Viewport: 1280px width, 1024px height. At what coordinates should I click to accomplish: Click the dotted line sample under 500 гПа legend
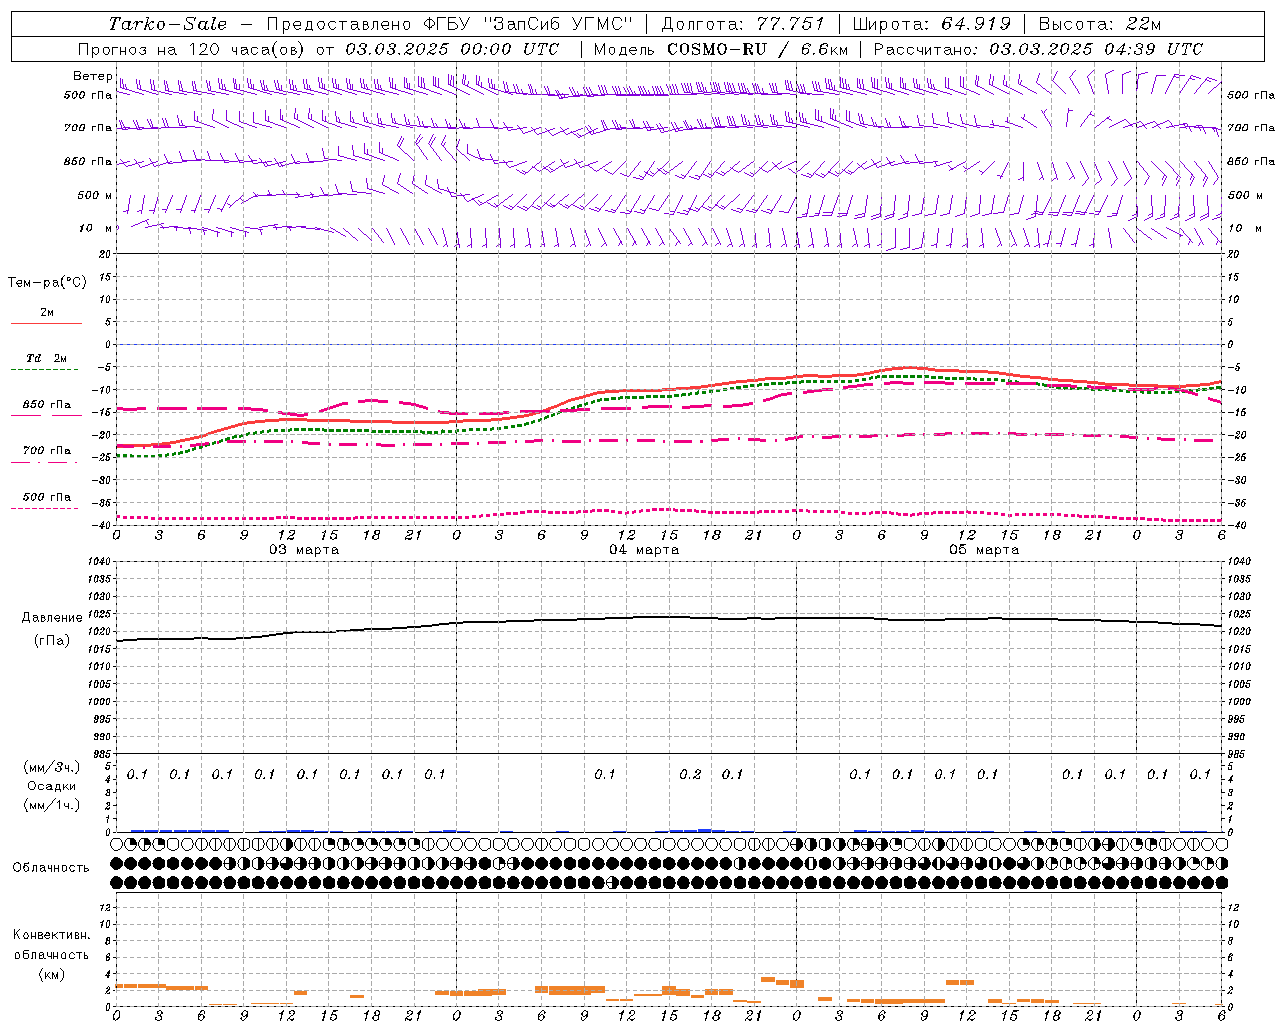coord(45,508)
